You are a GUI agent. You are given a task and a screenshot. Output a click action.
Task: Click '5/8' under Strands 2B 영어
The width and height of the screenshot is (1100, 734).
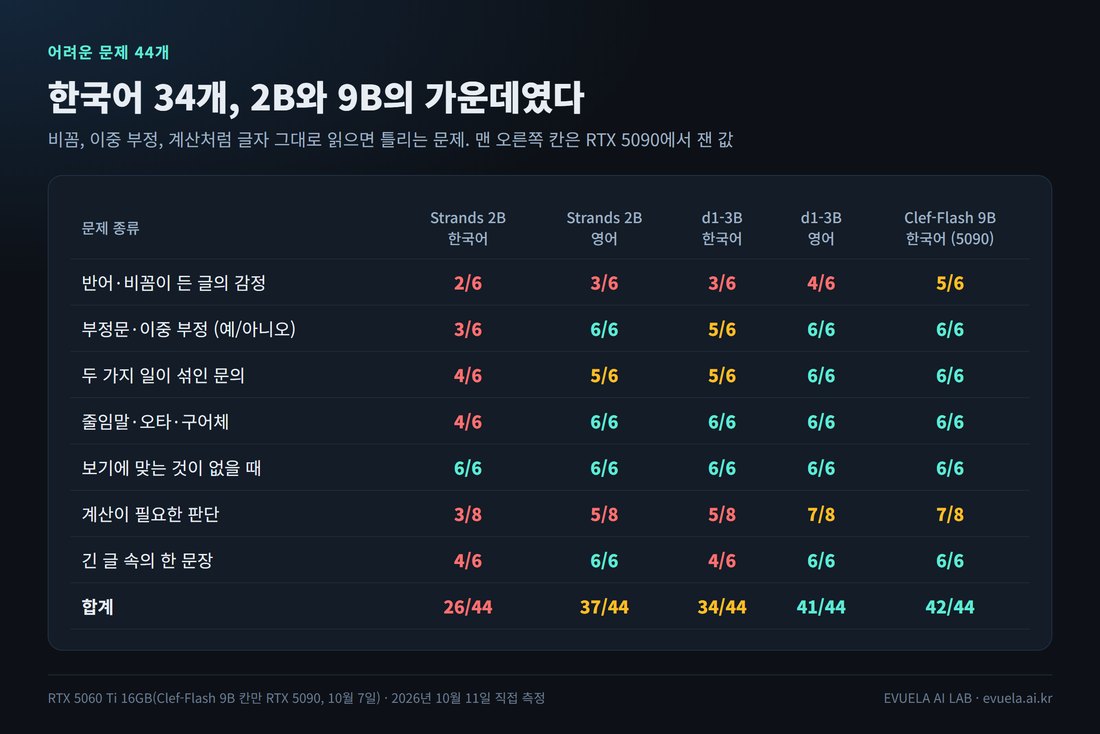[x=604, y=514]
